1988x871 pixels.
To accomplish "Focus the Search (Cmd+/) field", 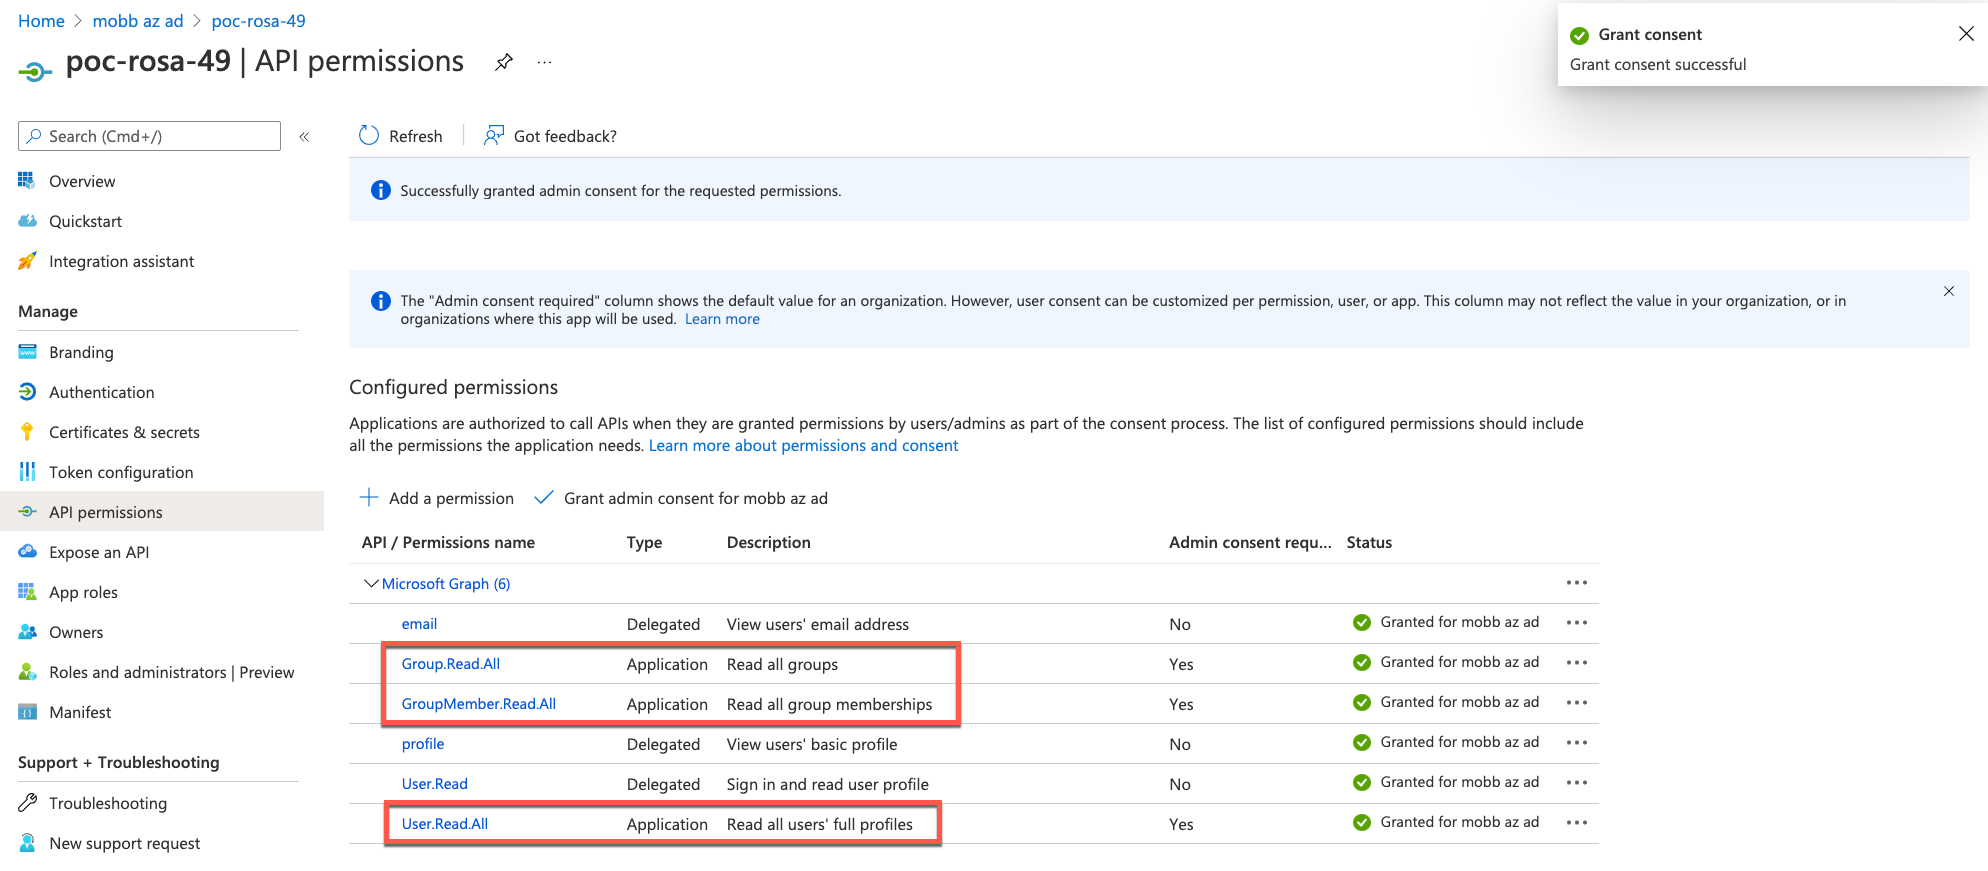I will [x=149, y=136].
